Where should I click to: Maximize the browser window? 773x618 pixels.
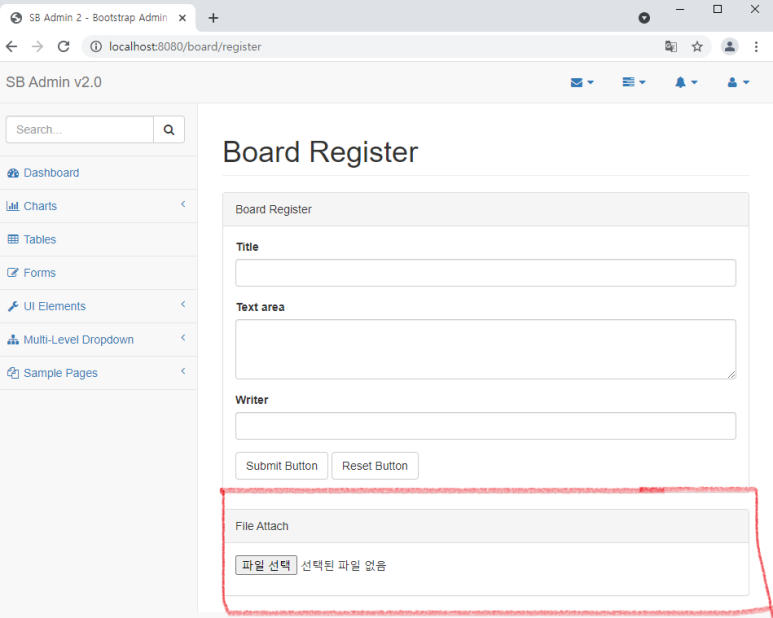click(718, 9)
